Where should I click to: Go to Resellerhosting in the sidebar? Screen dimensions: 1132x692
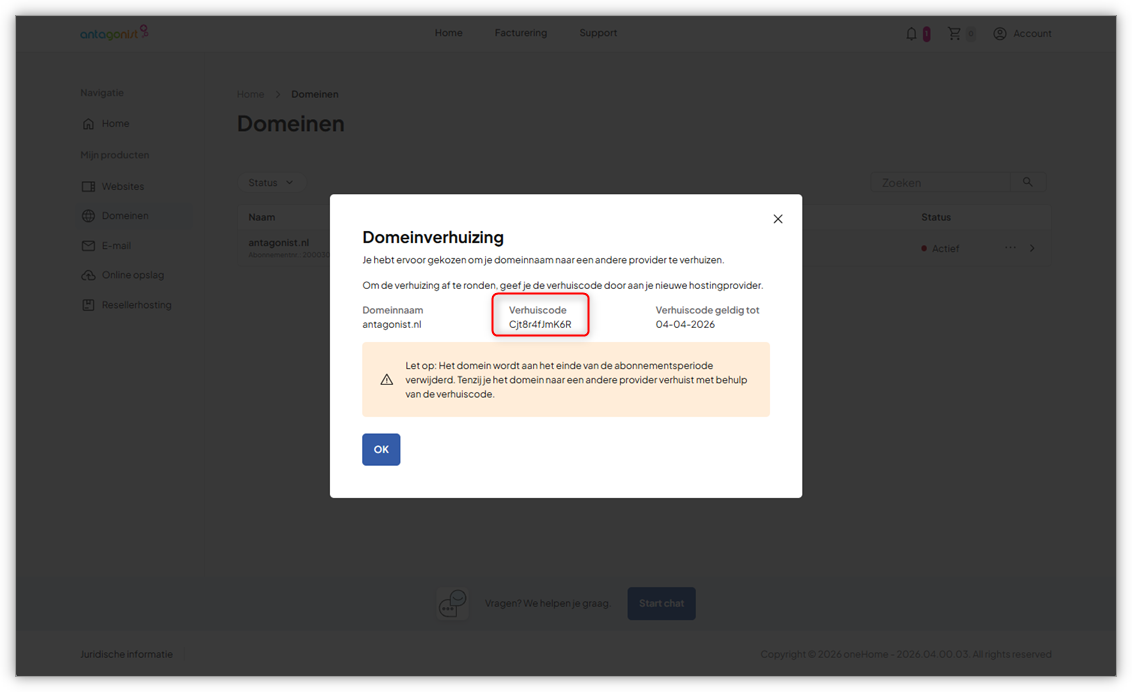[136, 305]
